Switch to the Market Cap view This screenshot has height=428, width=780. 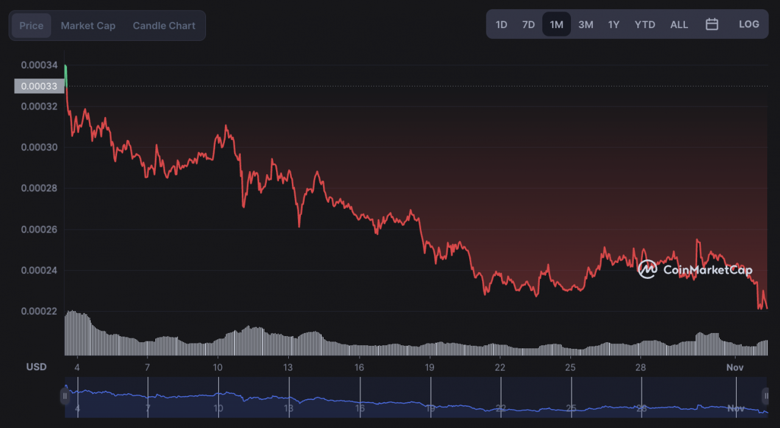click(88, 25)
